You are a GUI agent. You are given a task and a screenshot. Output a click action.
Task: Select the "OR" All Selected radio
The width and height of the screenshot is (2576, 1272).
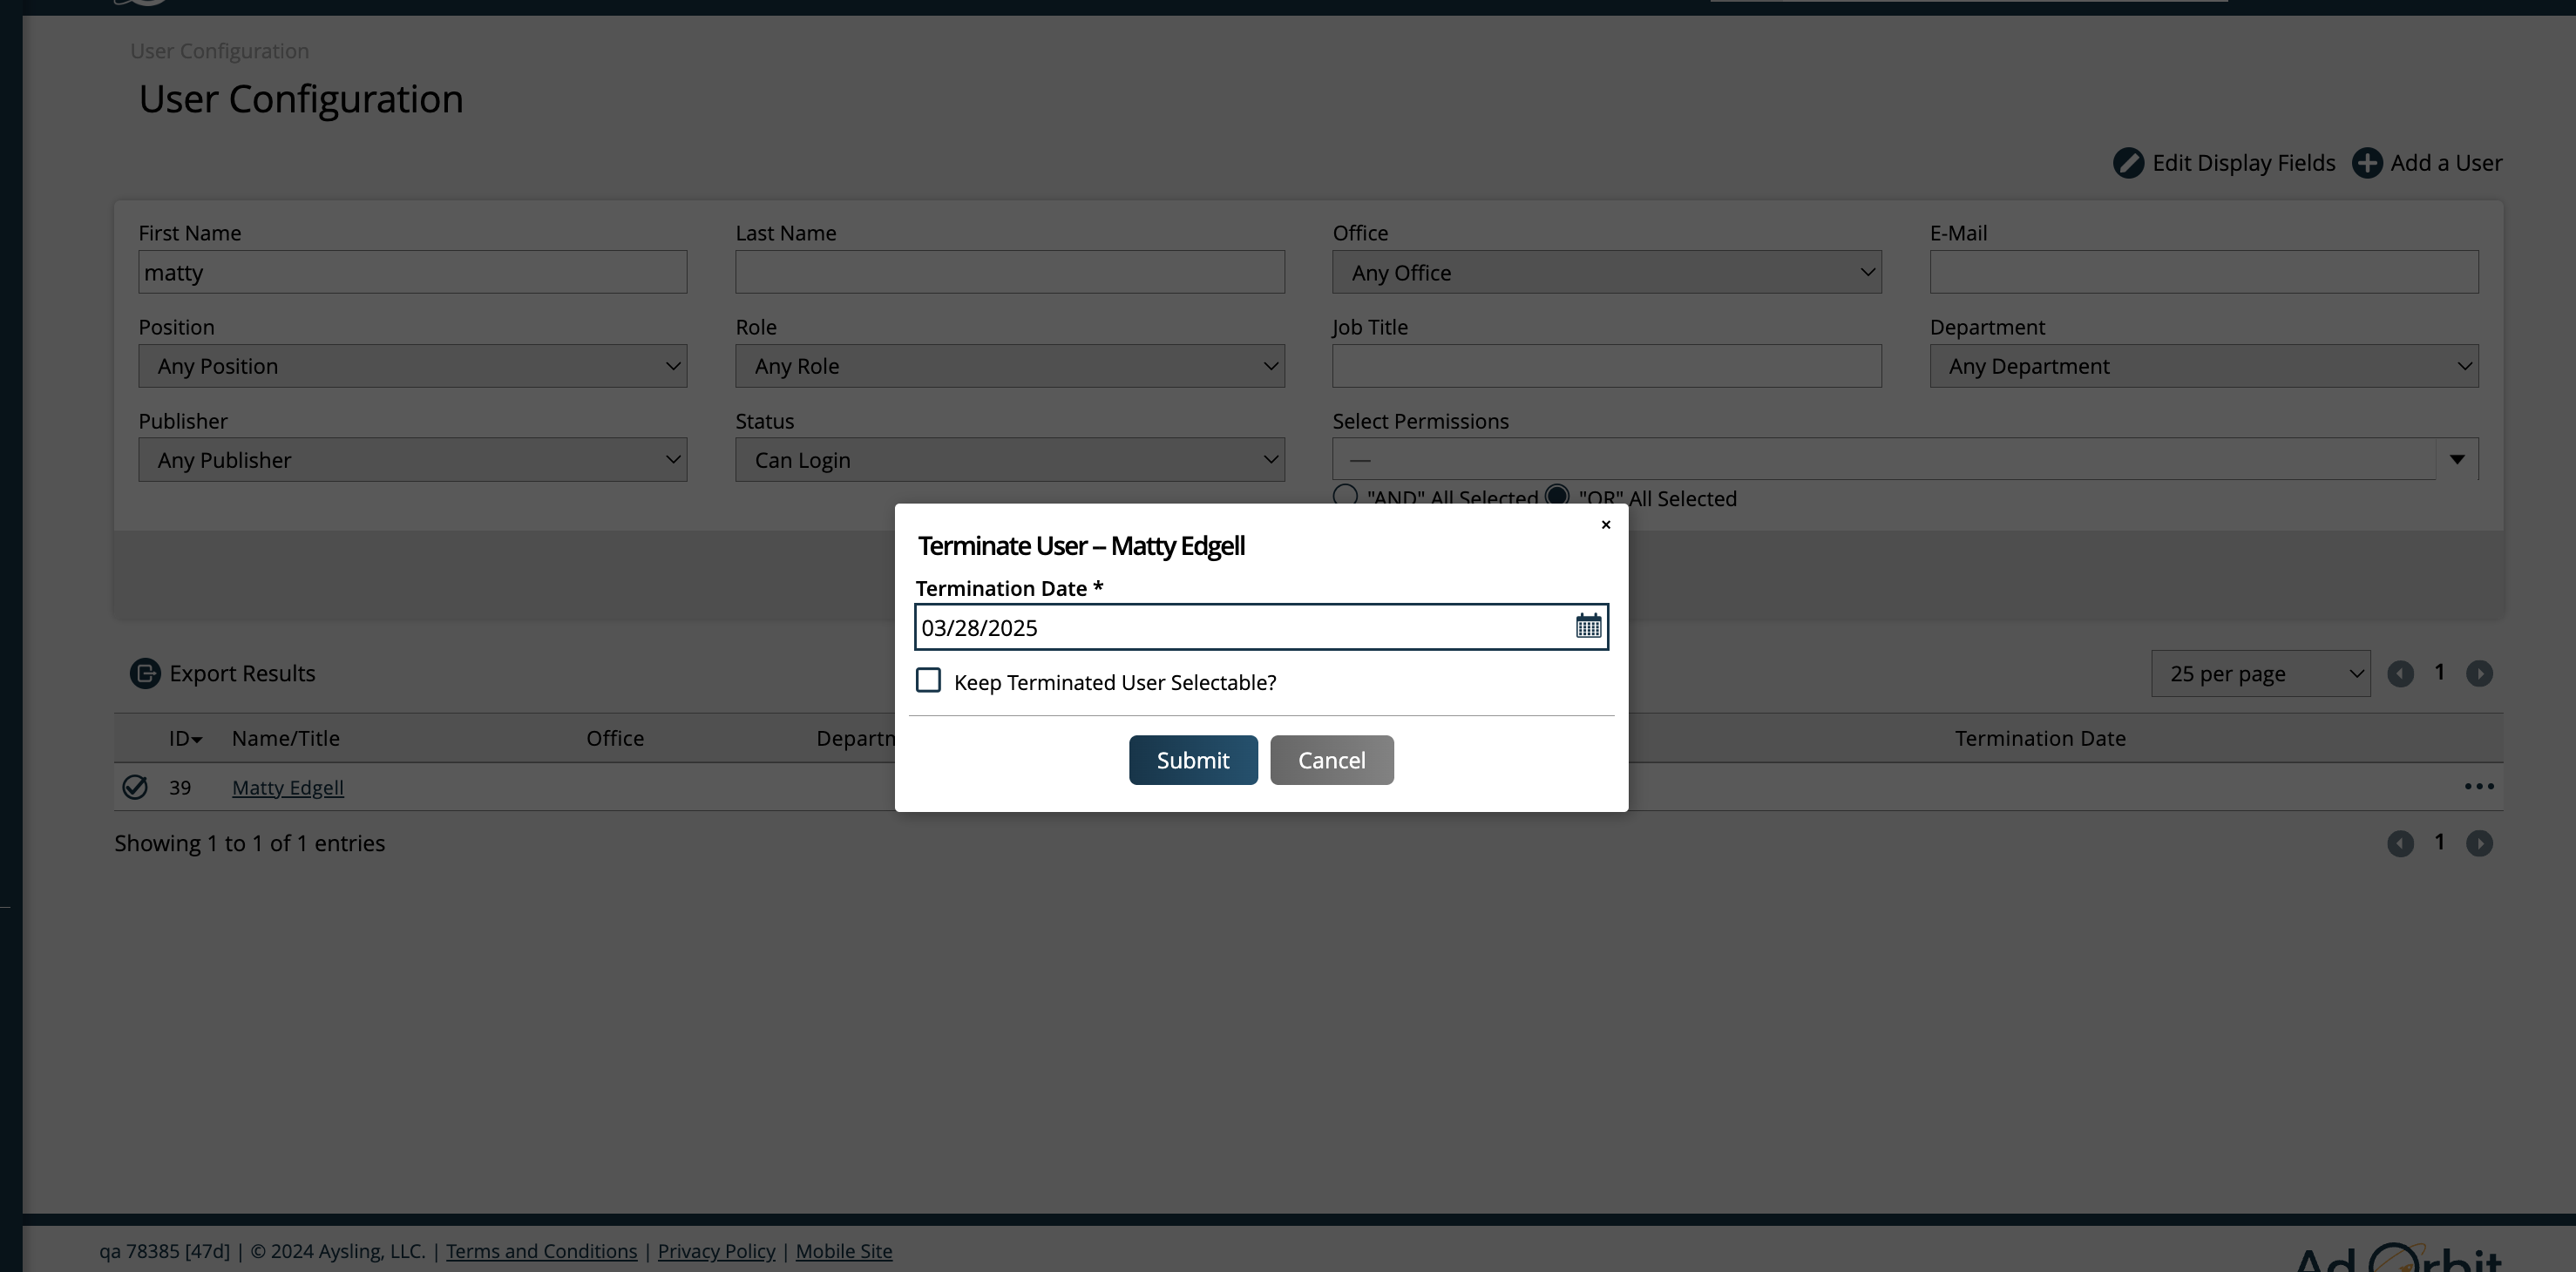(1557, 495)
